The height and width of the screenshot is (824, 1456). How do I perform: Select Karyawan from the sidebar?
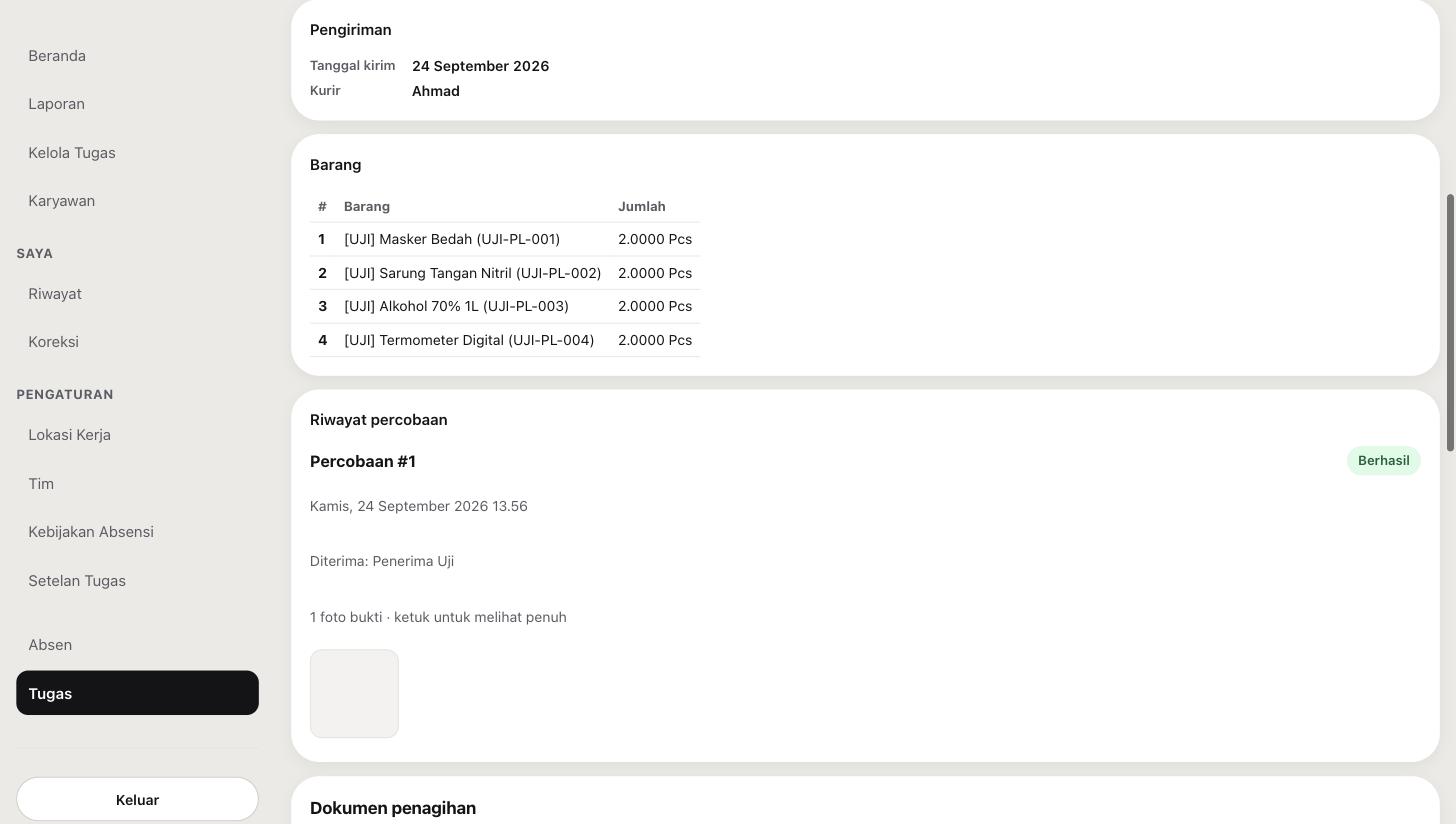[x=137, y=201]
